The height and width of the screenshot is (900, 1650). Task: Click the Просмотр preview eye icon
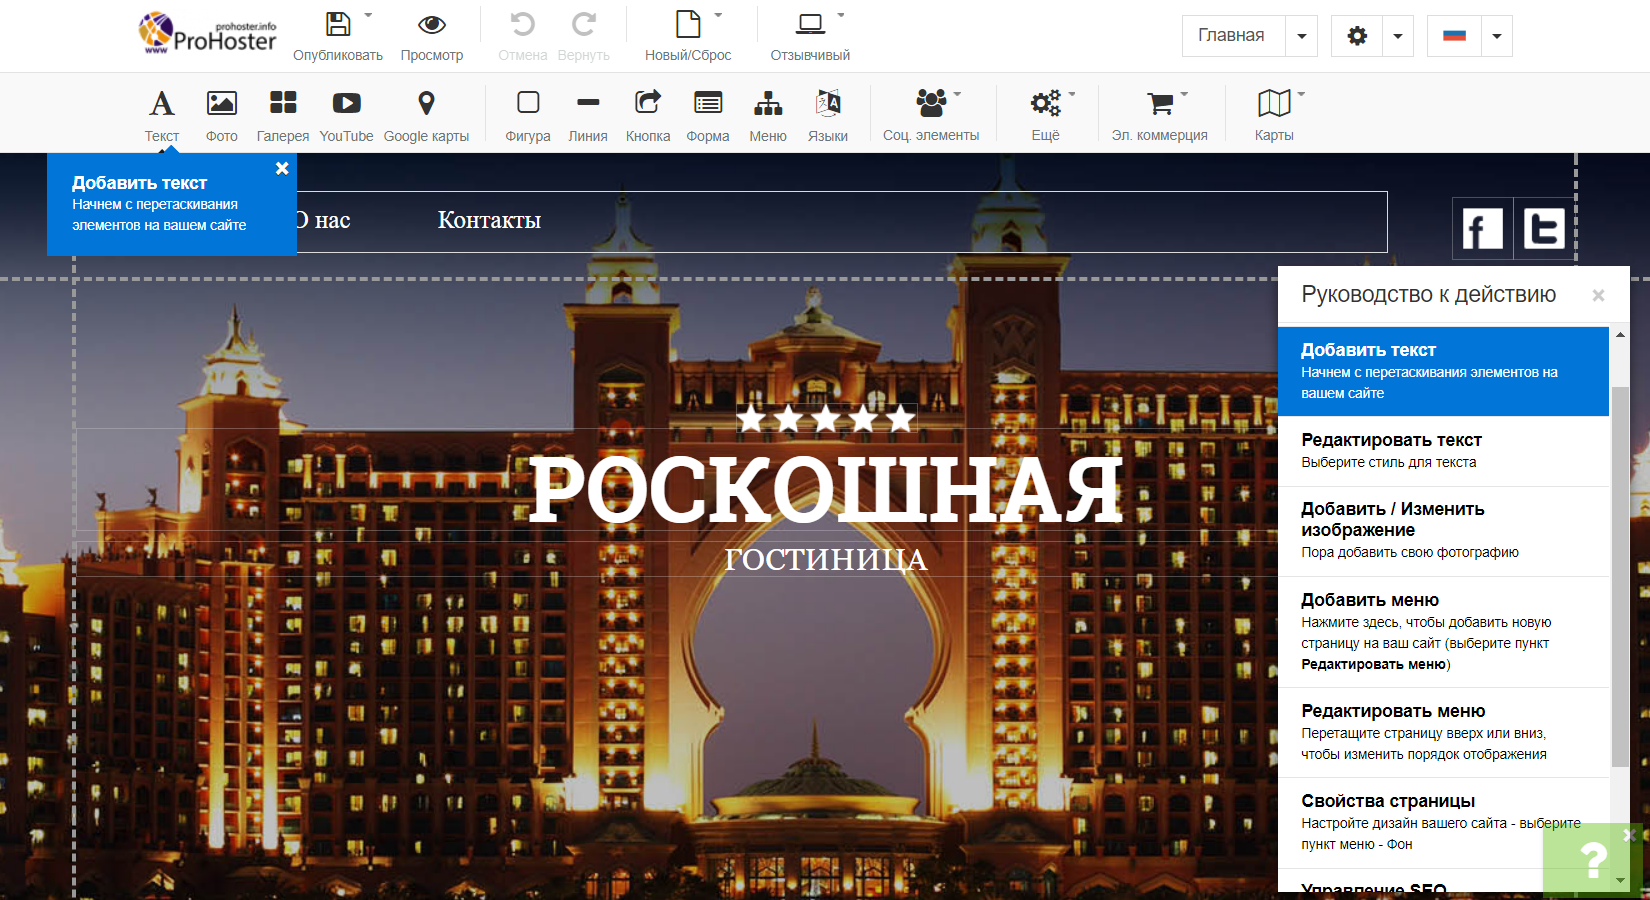[x=432, y=25]
